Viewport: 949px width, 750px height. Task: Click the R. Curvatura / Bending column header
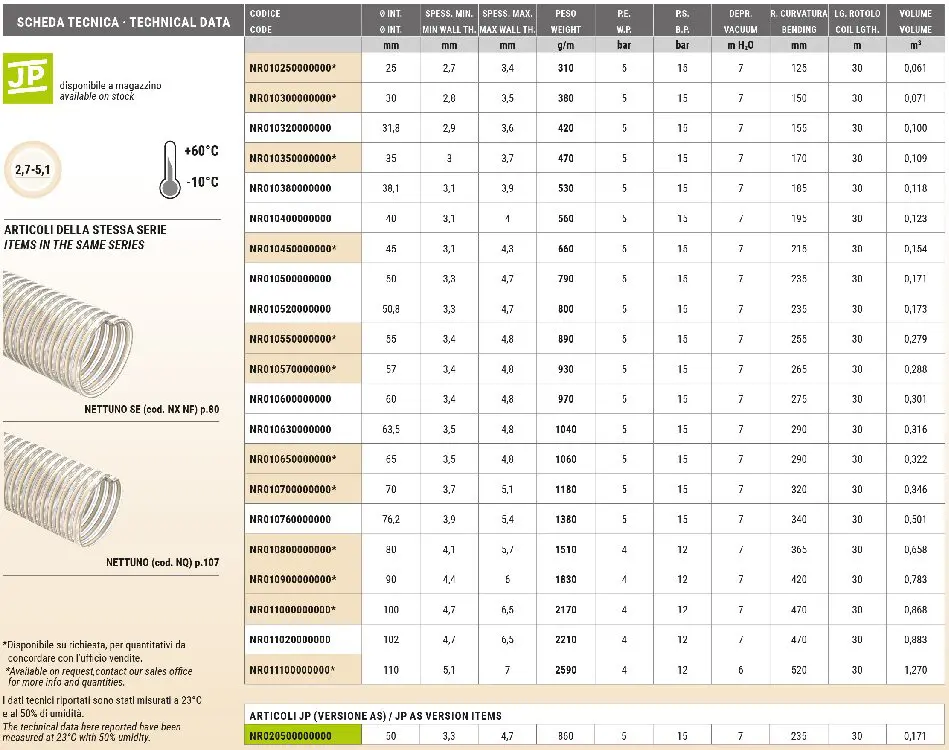[797, 21]
